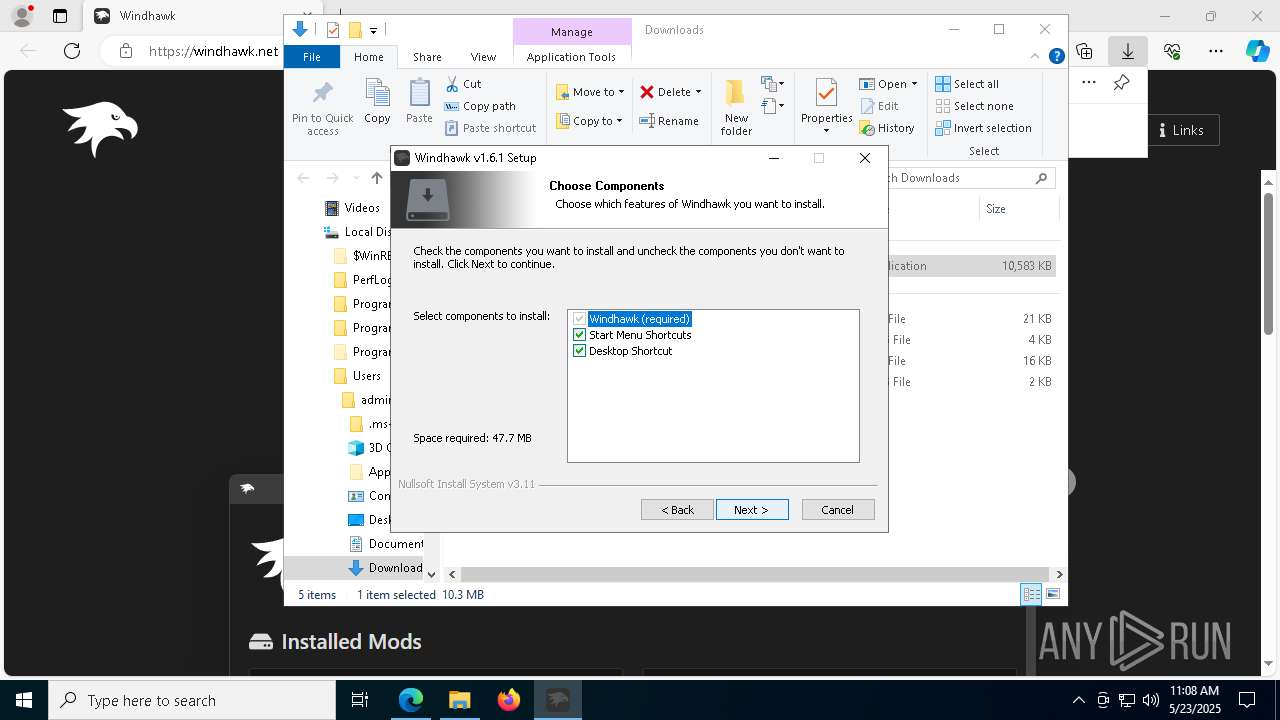The width and height of the screenshot is (1280, 720).
Task: Open the Open button dropdown arrow
Action: 914,84
